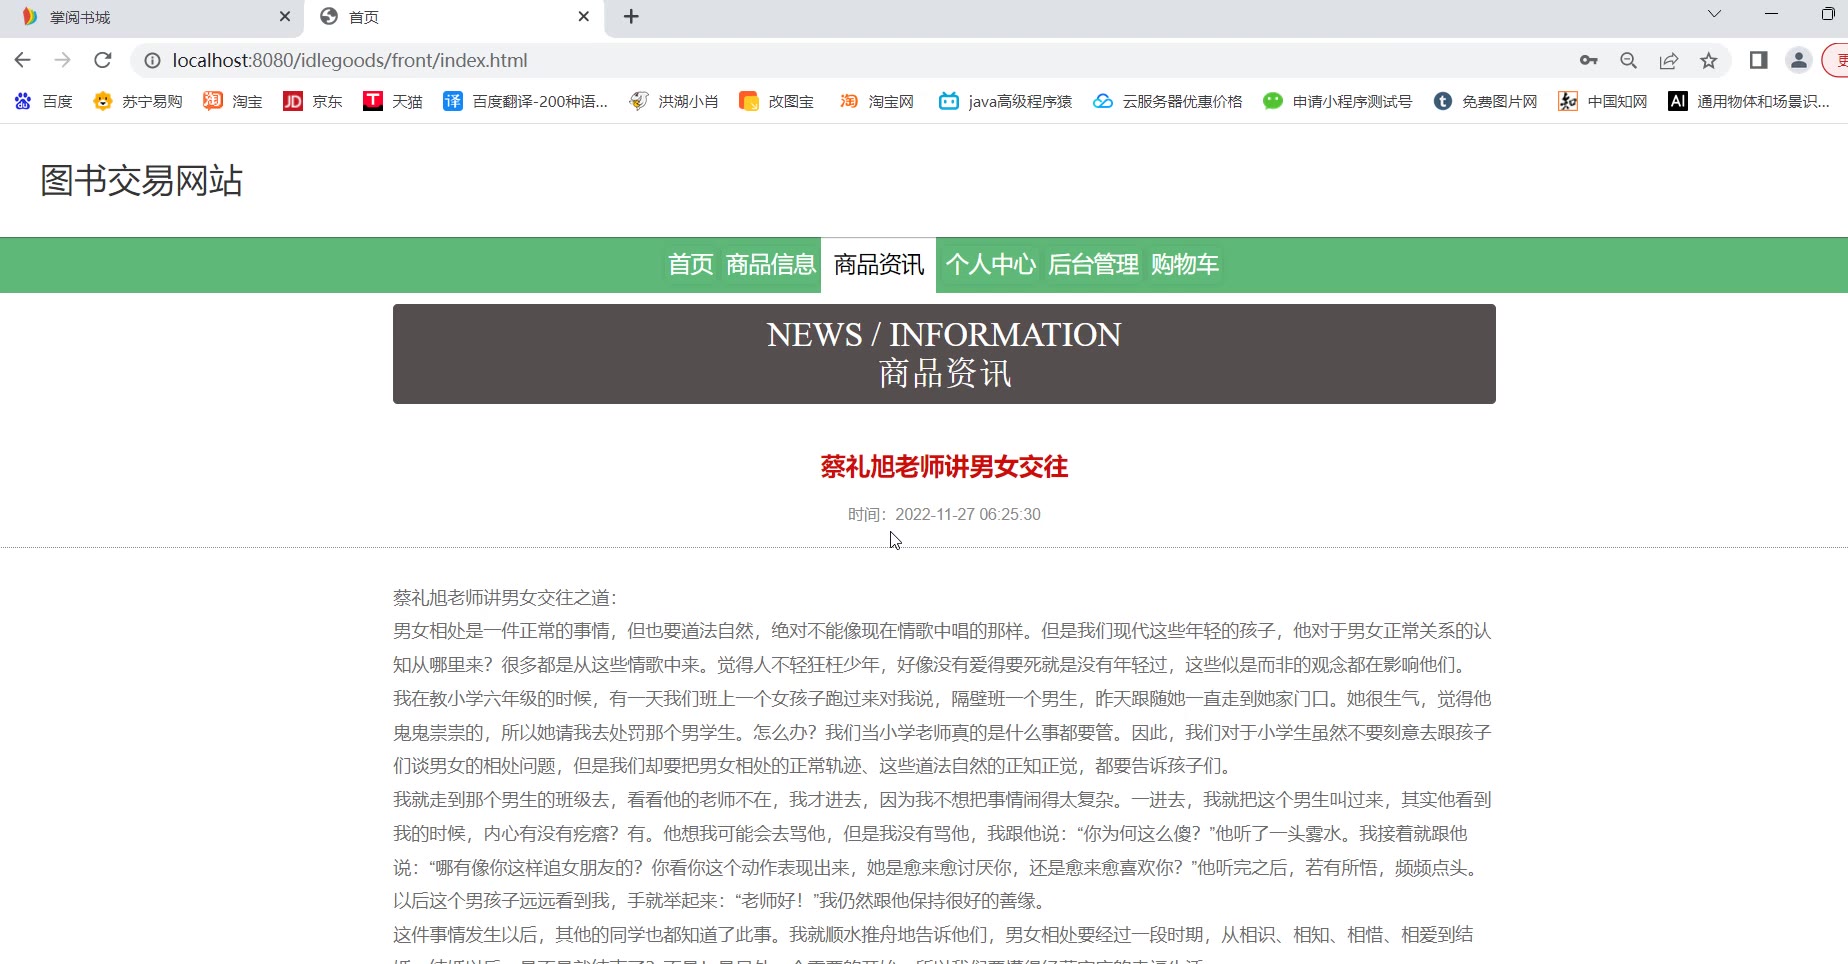Open the 购物车 shopping cart
The height and width of the screenshot is (964, 1848).
pyautogui.click(x=1184, y=265)
